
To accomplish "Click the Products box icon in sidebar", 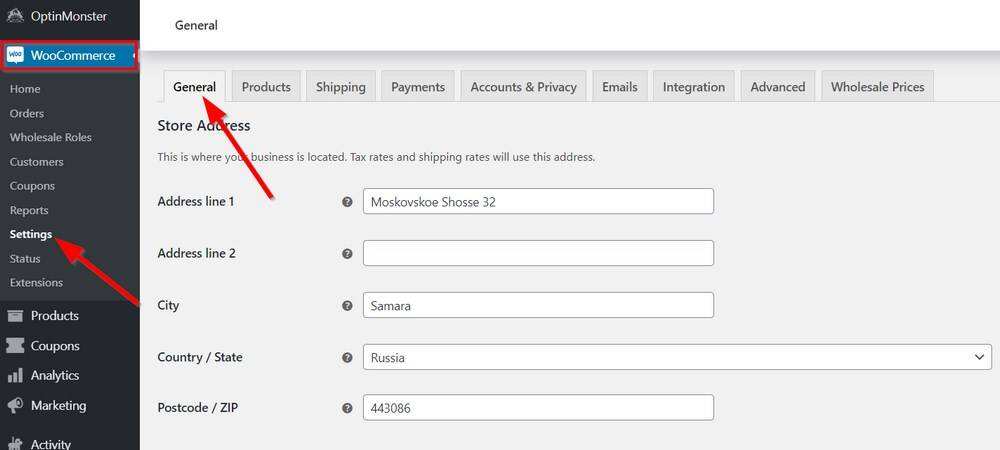I will (x=15, y=316).
